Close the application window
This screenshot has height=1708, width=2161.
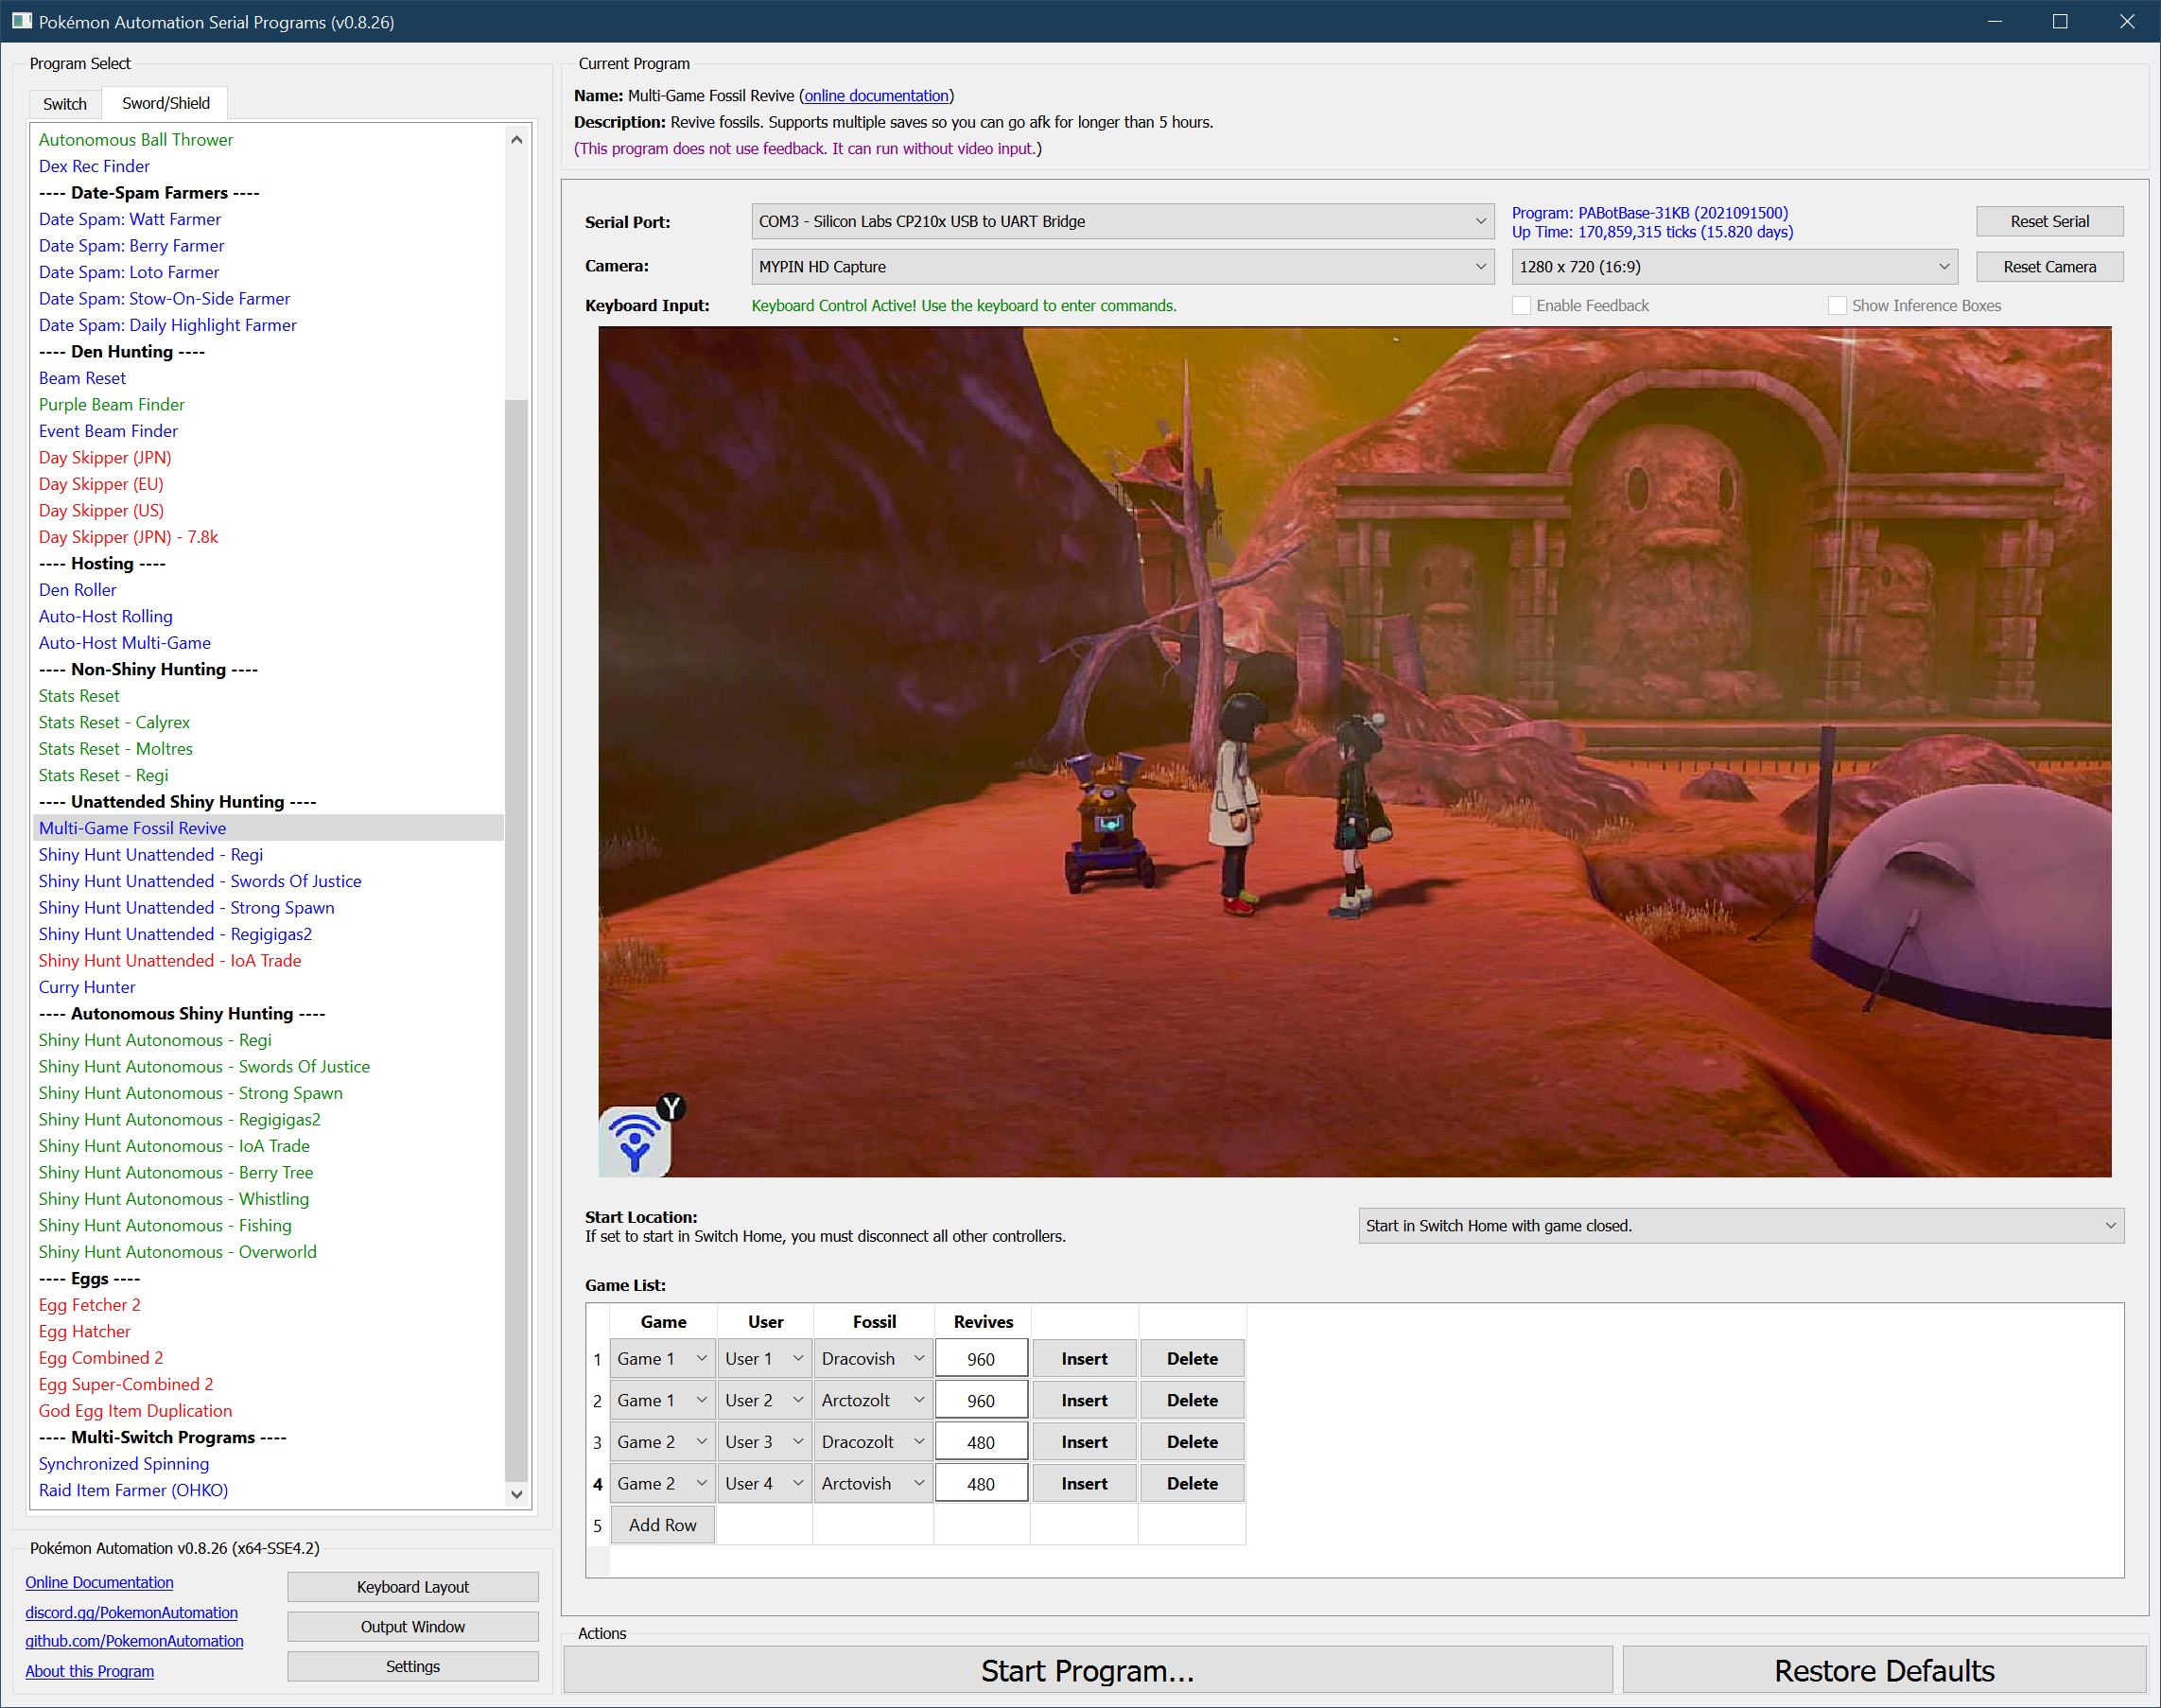coord(2126,21)
